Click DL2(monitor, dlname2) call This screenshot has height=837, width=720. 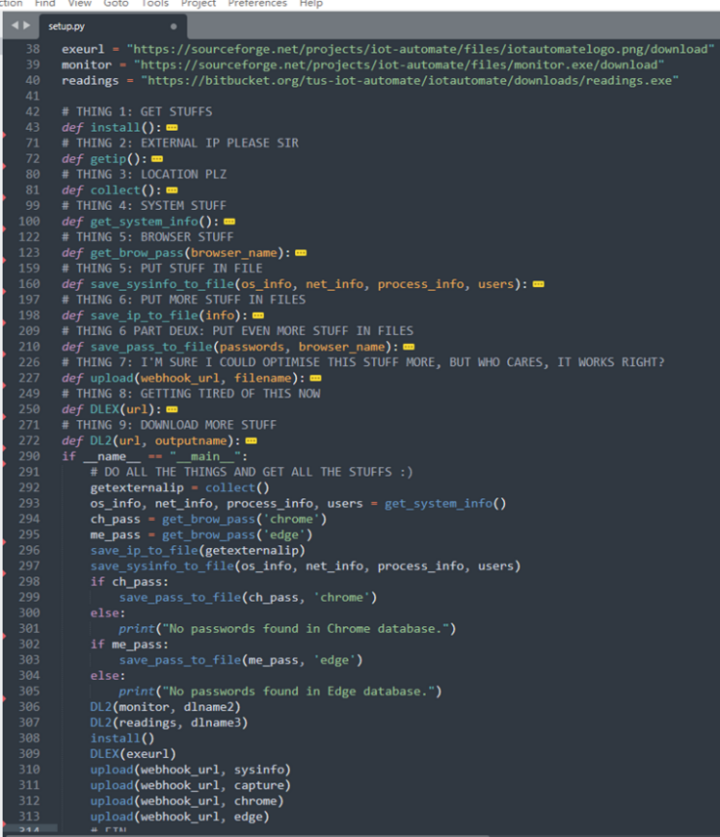click(x=165, y=707)
